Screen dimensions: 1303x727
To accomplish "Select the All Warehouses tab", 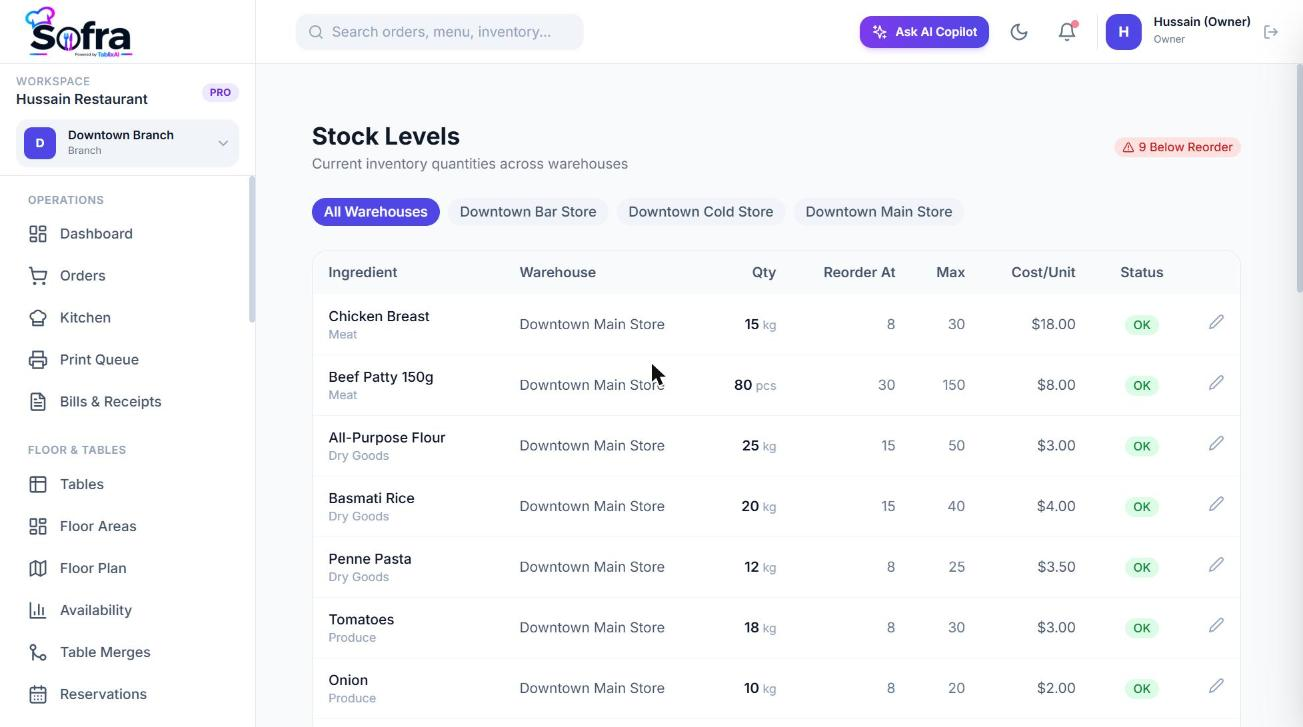I will coord(375,212).
